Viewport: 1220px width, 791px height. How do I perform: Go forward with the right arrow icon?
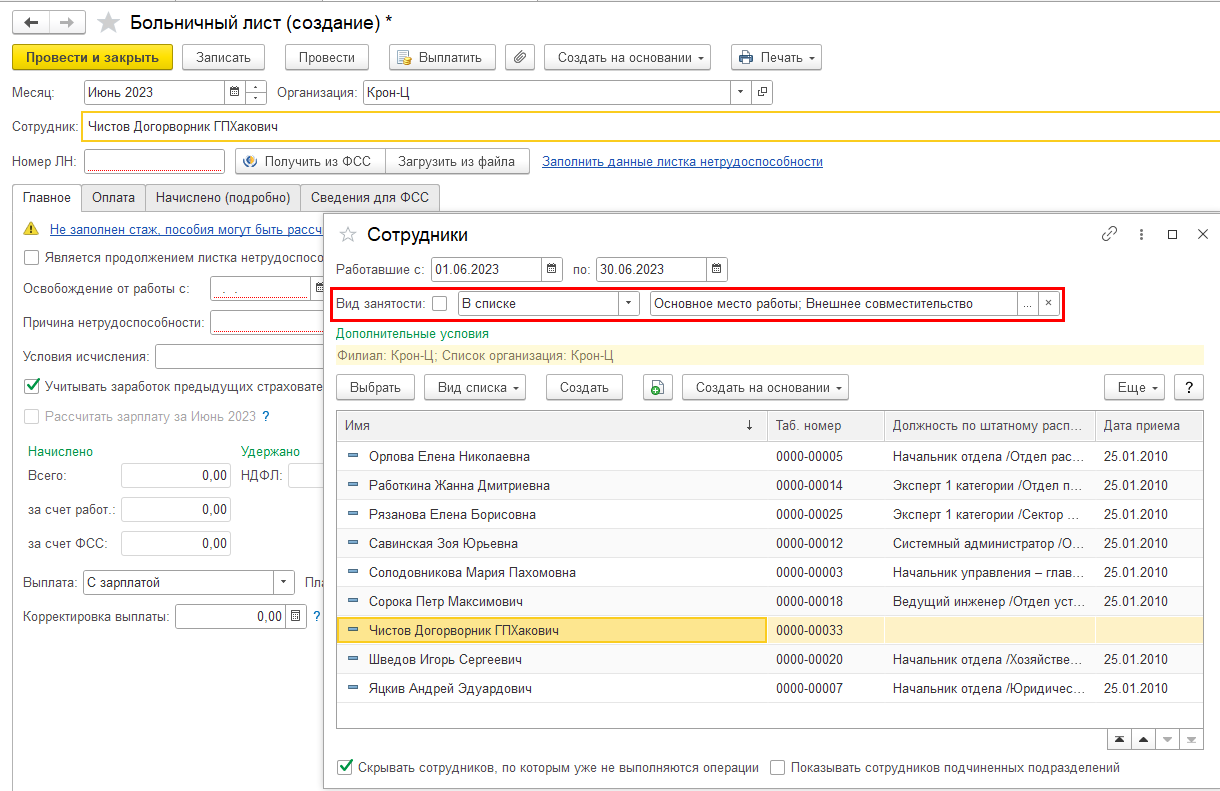point(67,21)
